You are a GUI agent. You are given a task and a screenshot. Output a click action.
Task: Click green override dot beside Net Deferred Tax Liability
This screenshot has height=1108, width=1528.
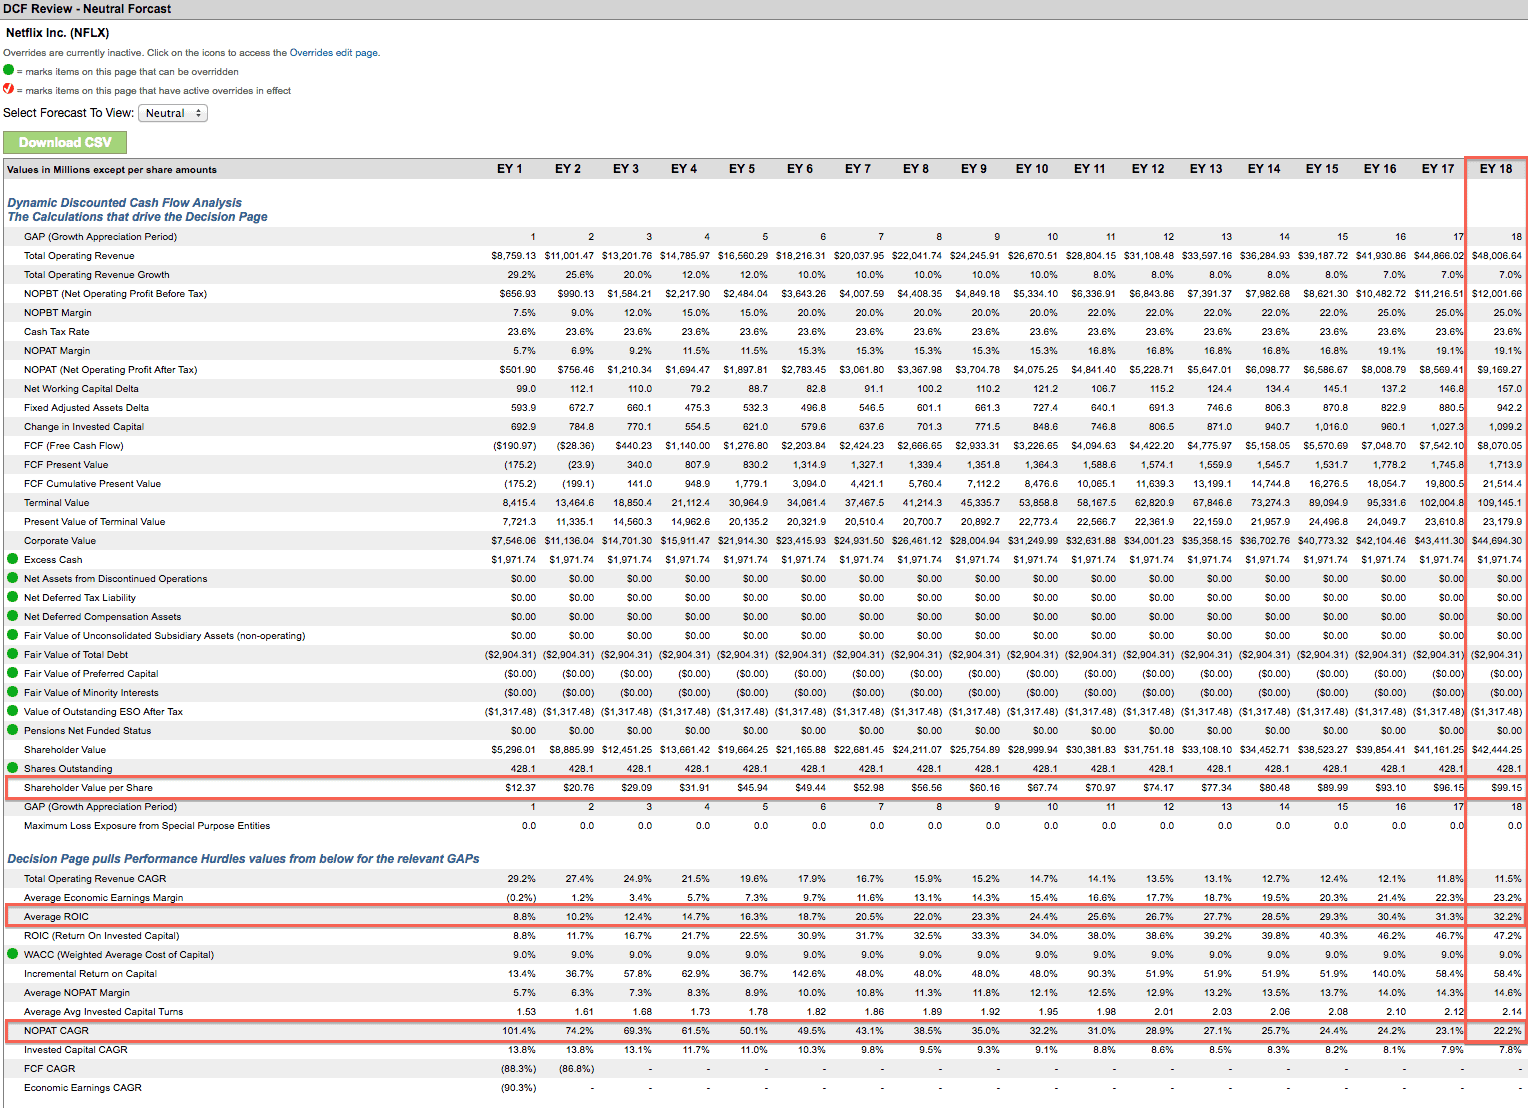tap(12, 597)
